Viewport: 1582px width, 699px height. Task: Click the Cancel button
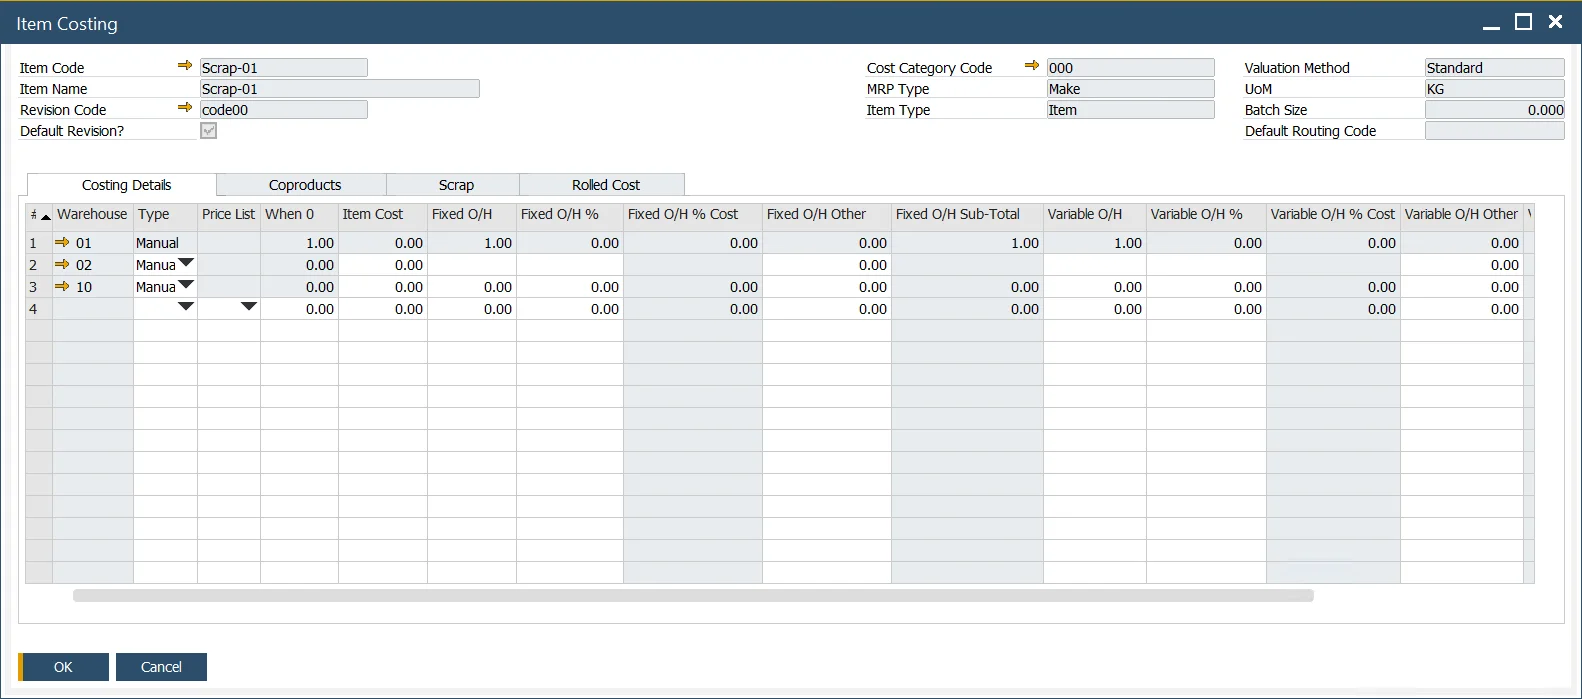161,667
